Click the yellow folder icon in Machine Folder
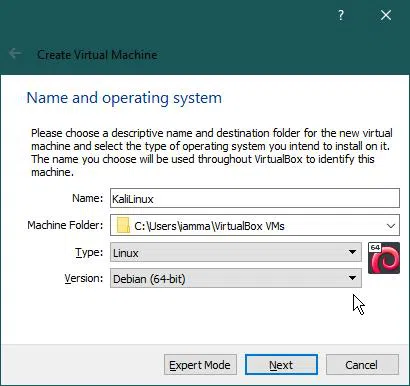 (123, 225)
